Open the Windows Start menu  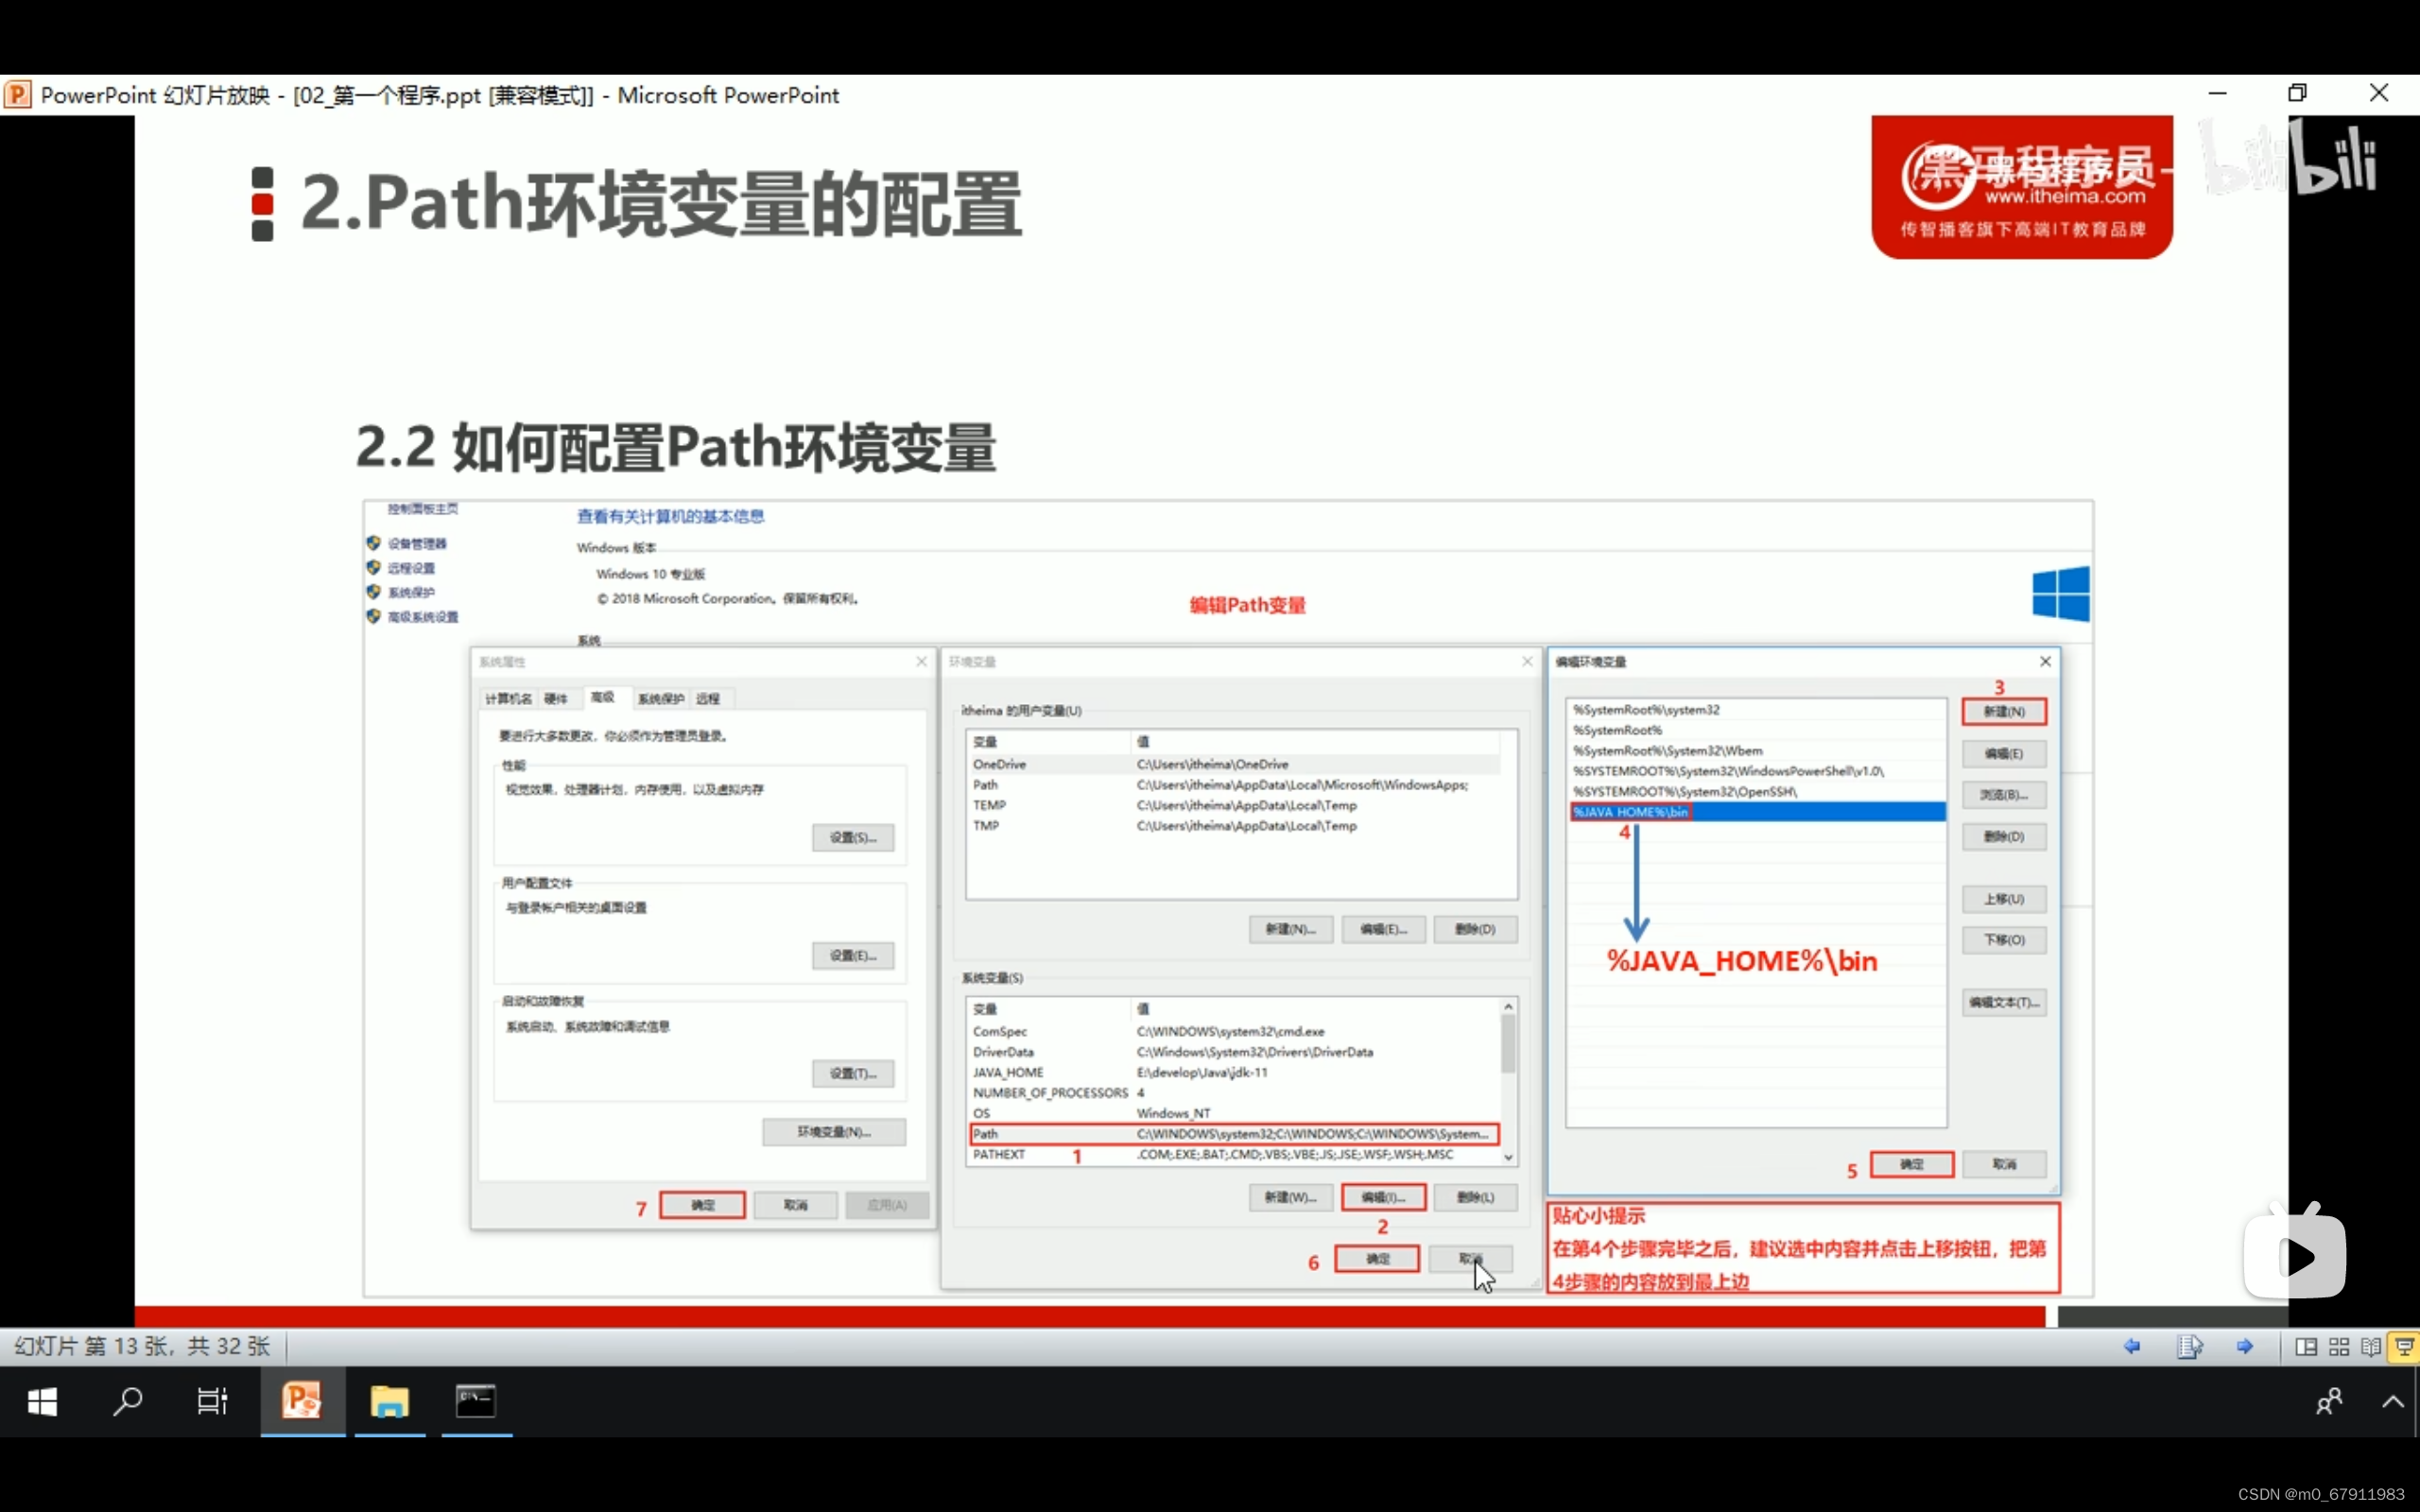[x=42, y=1401]
